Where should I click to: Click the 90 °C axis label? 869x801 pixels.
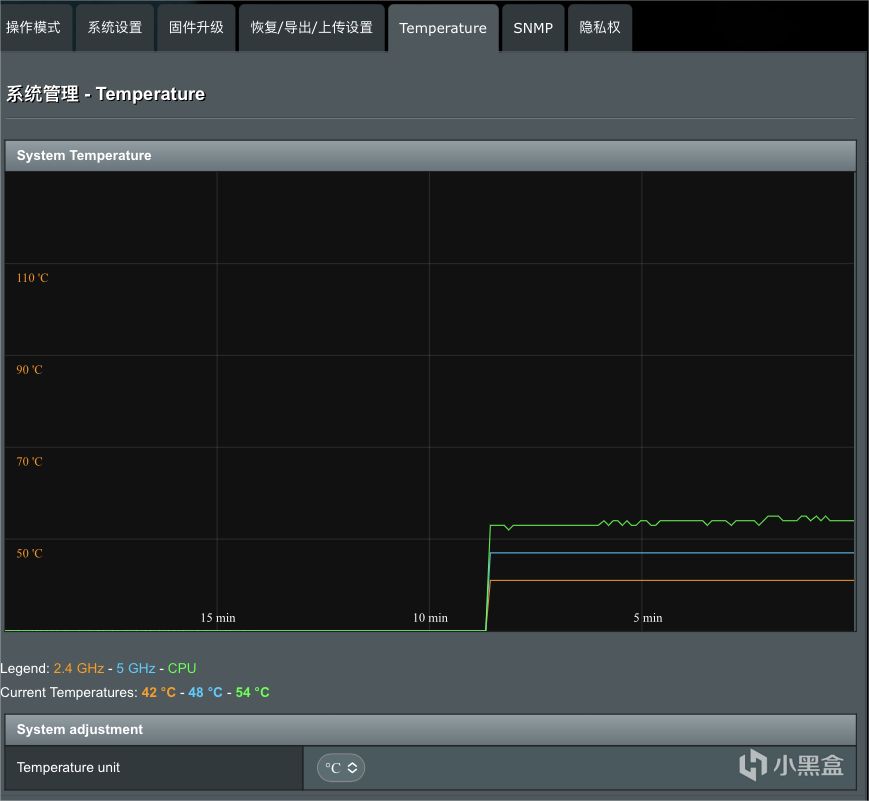[29, 370]
